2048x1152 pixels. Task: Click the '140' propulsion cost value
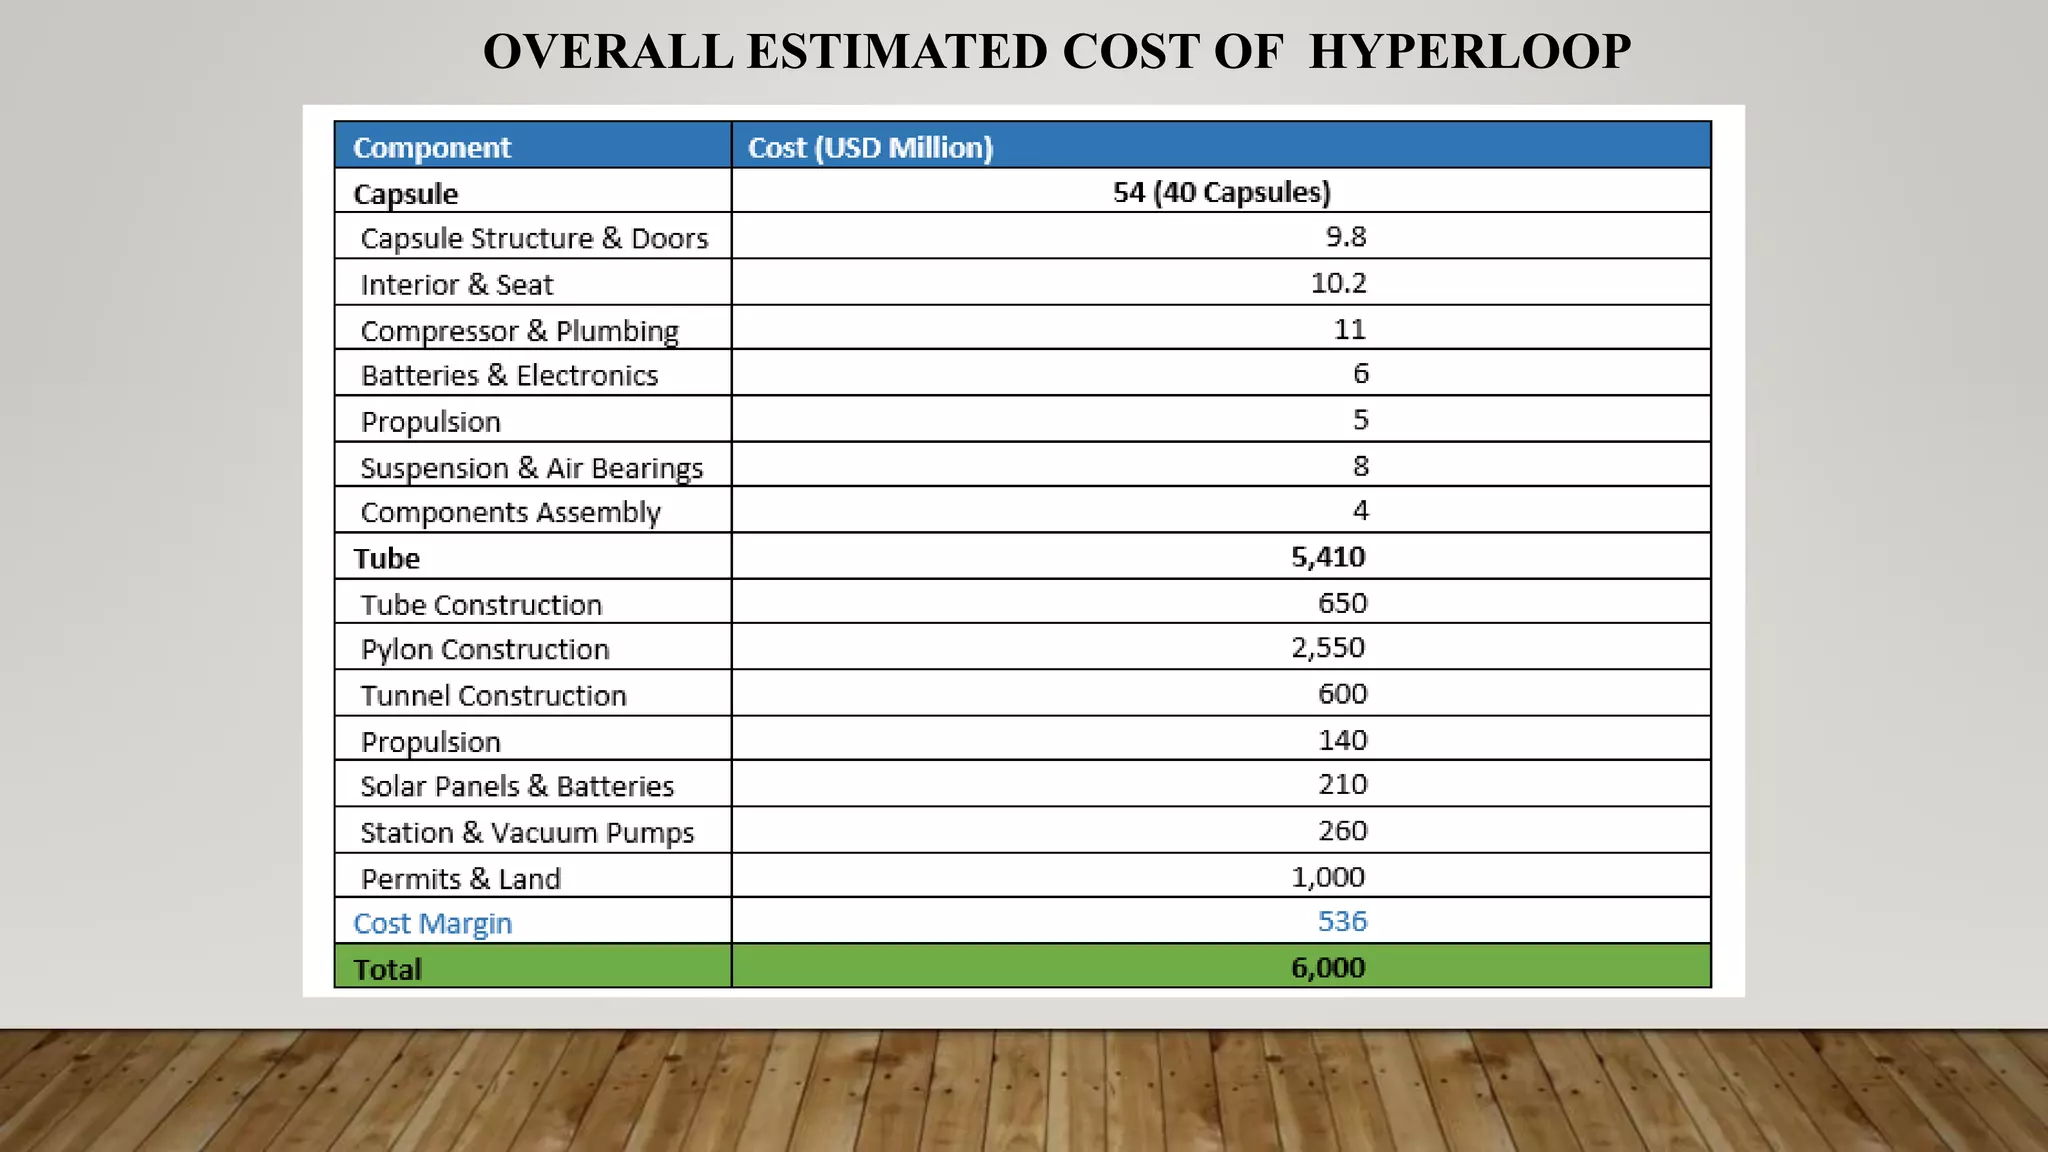tap(1342, 740)
